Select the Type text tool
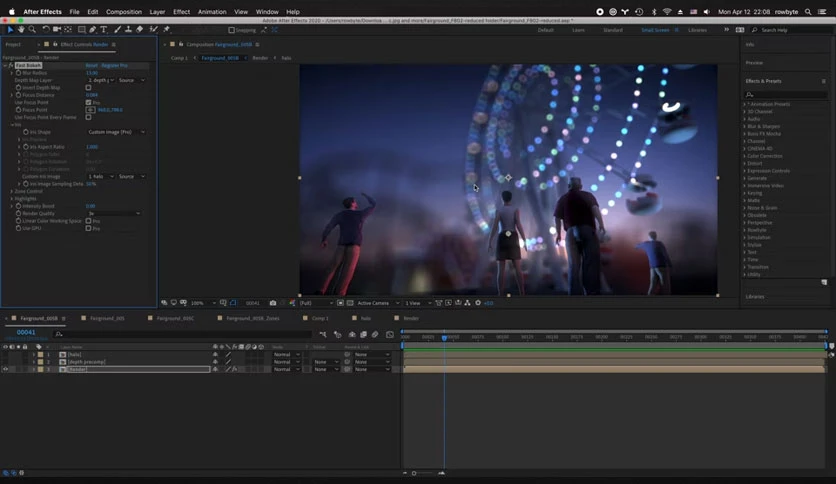The image size is (836, 484). click(103, 30)
